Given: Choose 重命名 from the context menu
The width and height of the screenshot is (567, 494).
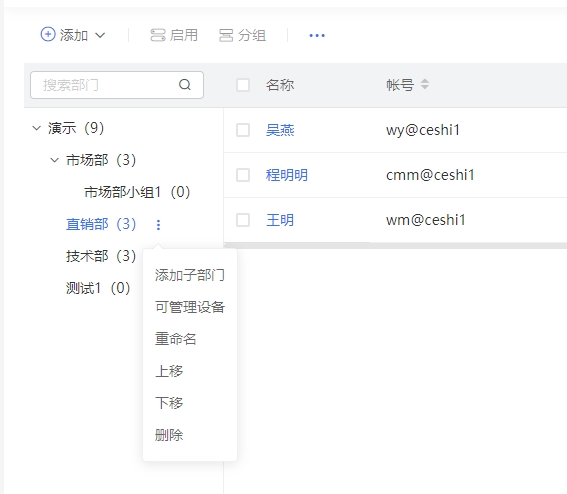Looking at the screenshot, I should point(176,339).
